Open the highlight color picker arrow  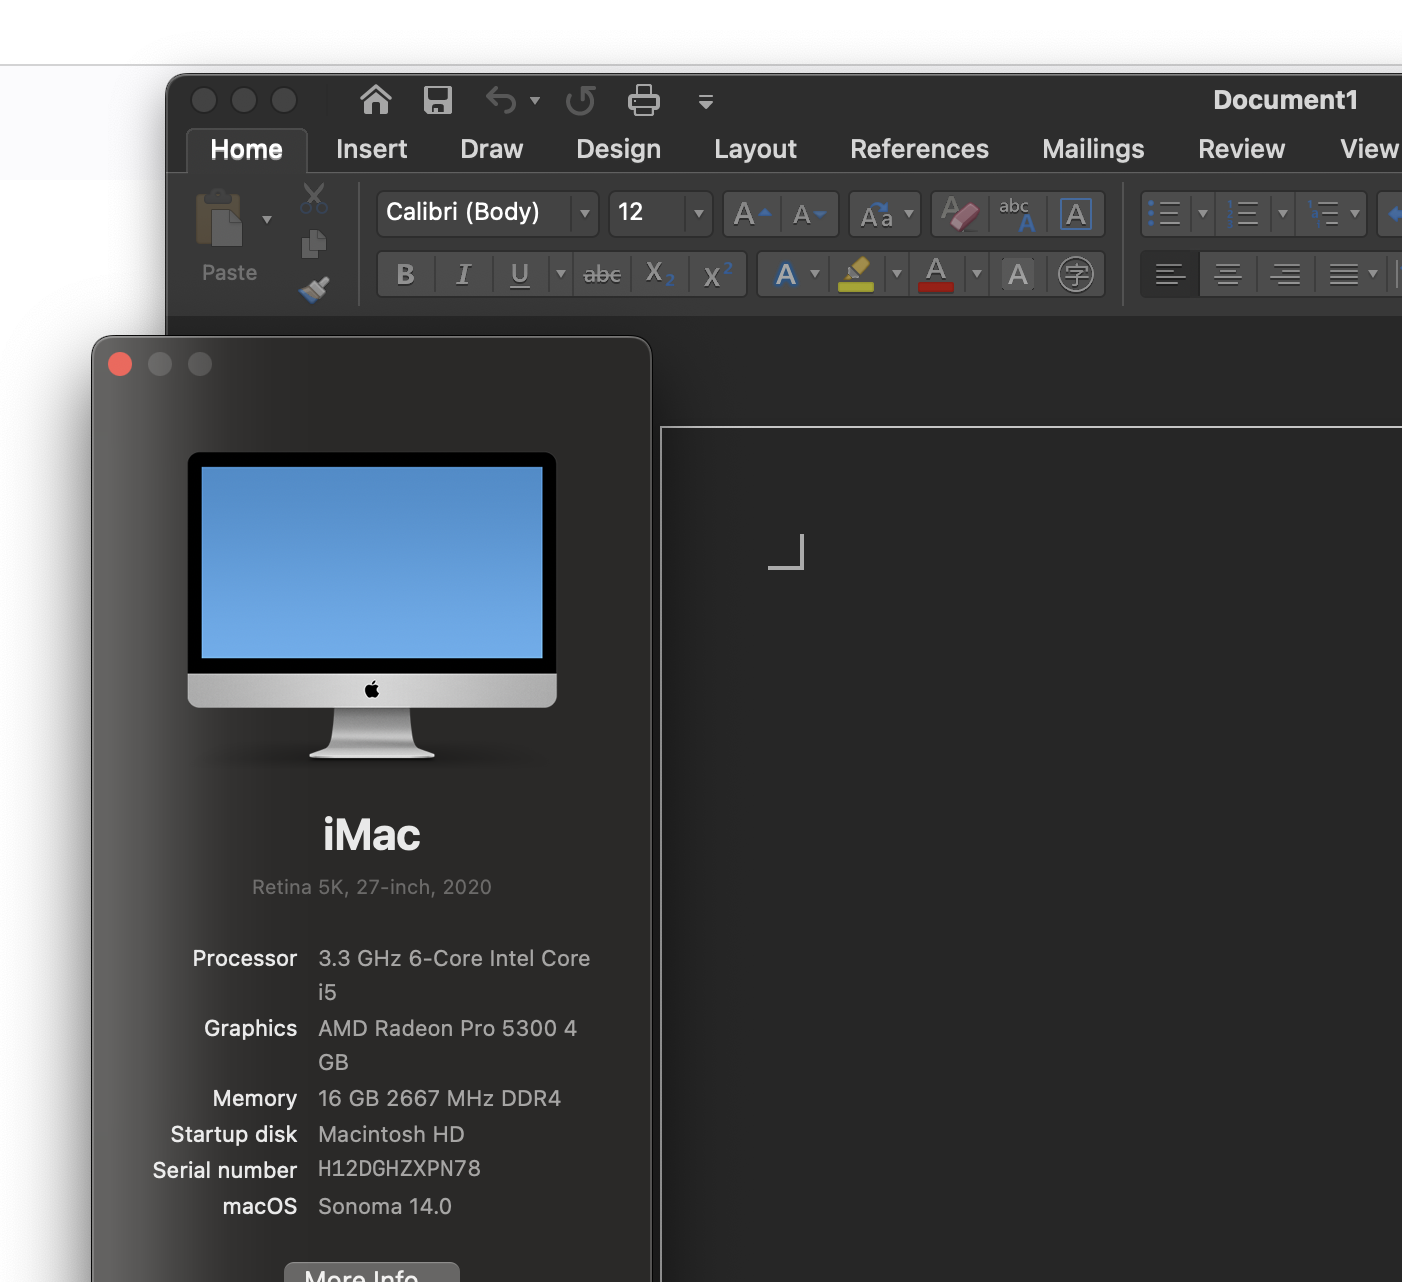(897, 274)
